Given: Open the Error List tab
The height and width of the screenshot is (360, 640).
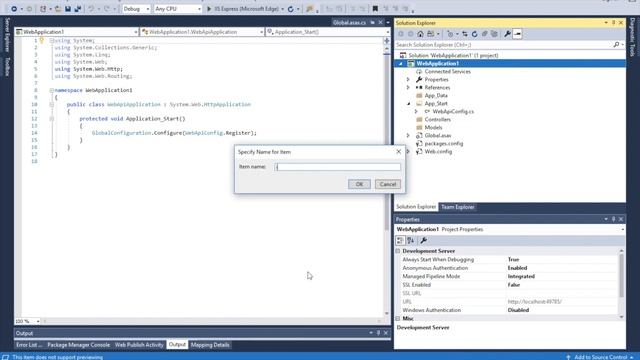Looking at the screenshot, I should click(x=29, y=345).
